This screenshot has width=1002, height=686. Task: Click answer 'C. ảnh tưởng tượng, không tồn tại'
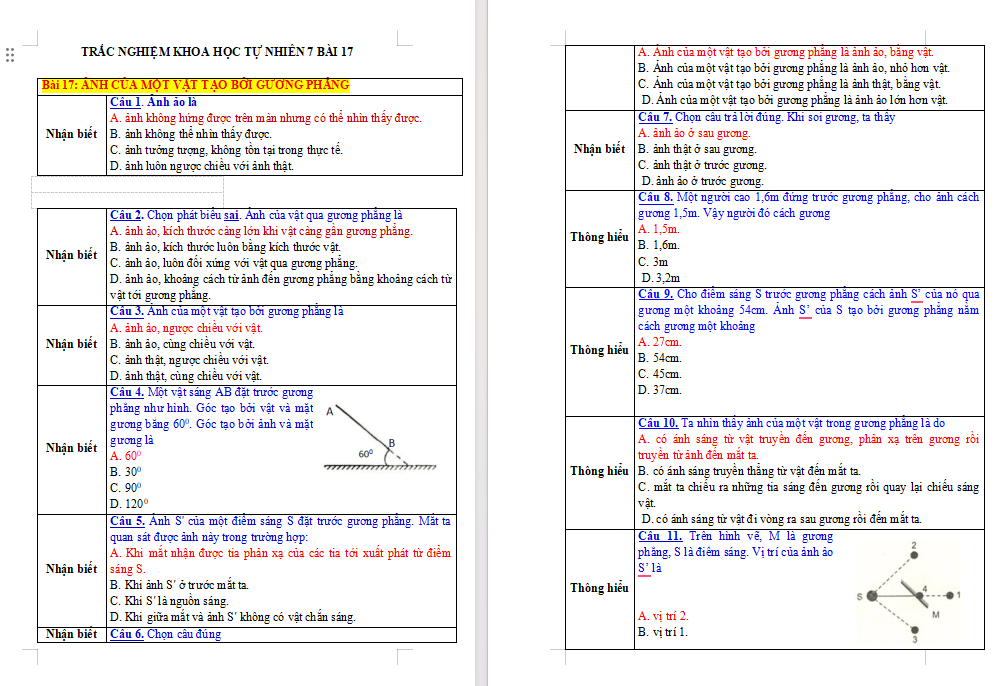226,150
